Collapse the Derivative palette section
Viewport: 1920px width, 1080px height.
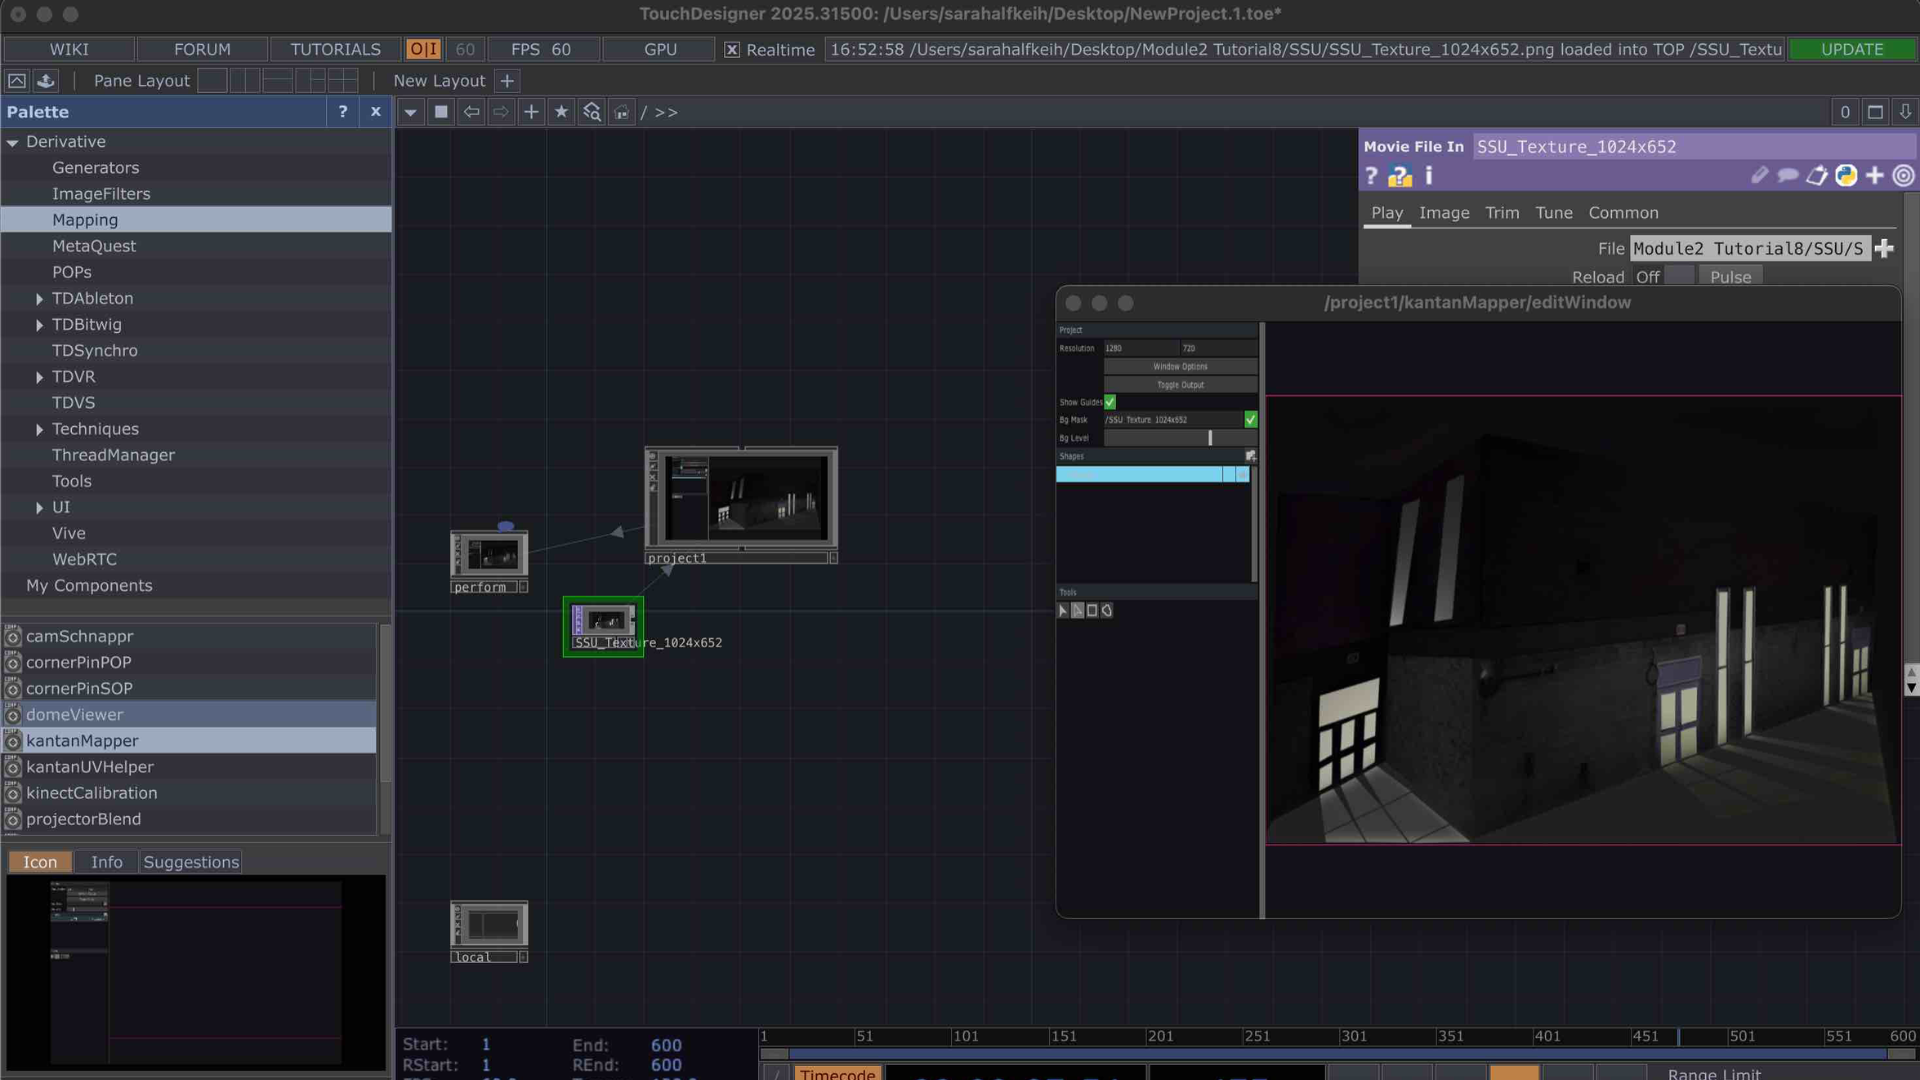(13, 141)
